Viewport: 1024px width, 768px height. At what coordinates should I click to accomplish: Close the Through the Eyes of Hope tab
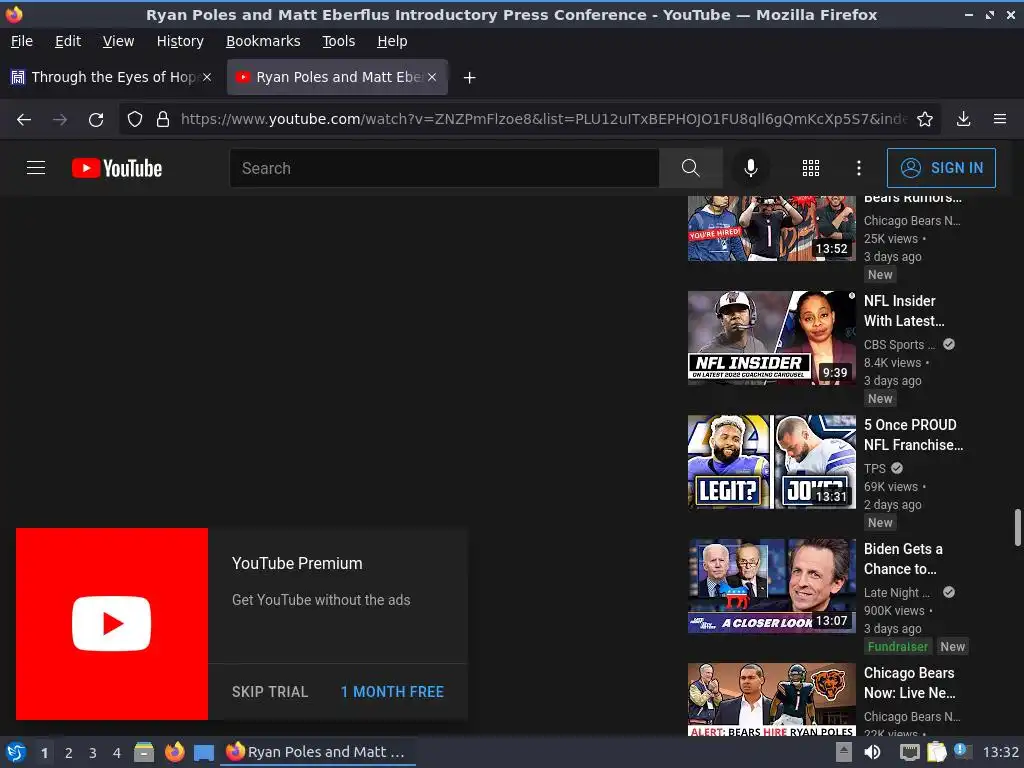coord(206,77)
